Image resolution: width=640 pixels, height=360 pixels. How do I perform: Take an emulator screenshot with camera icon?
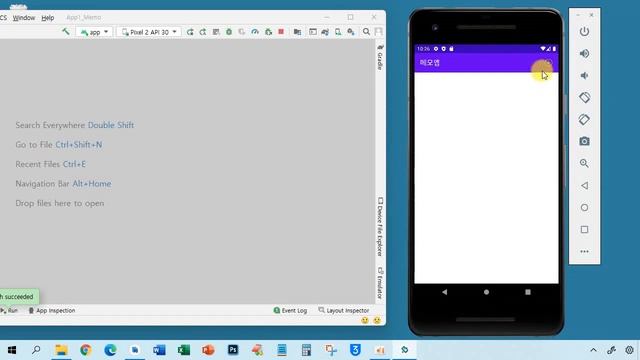tap(584, 141)
